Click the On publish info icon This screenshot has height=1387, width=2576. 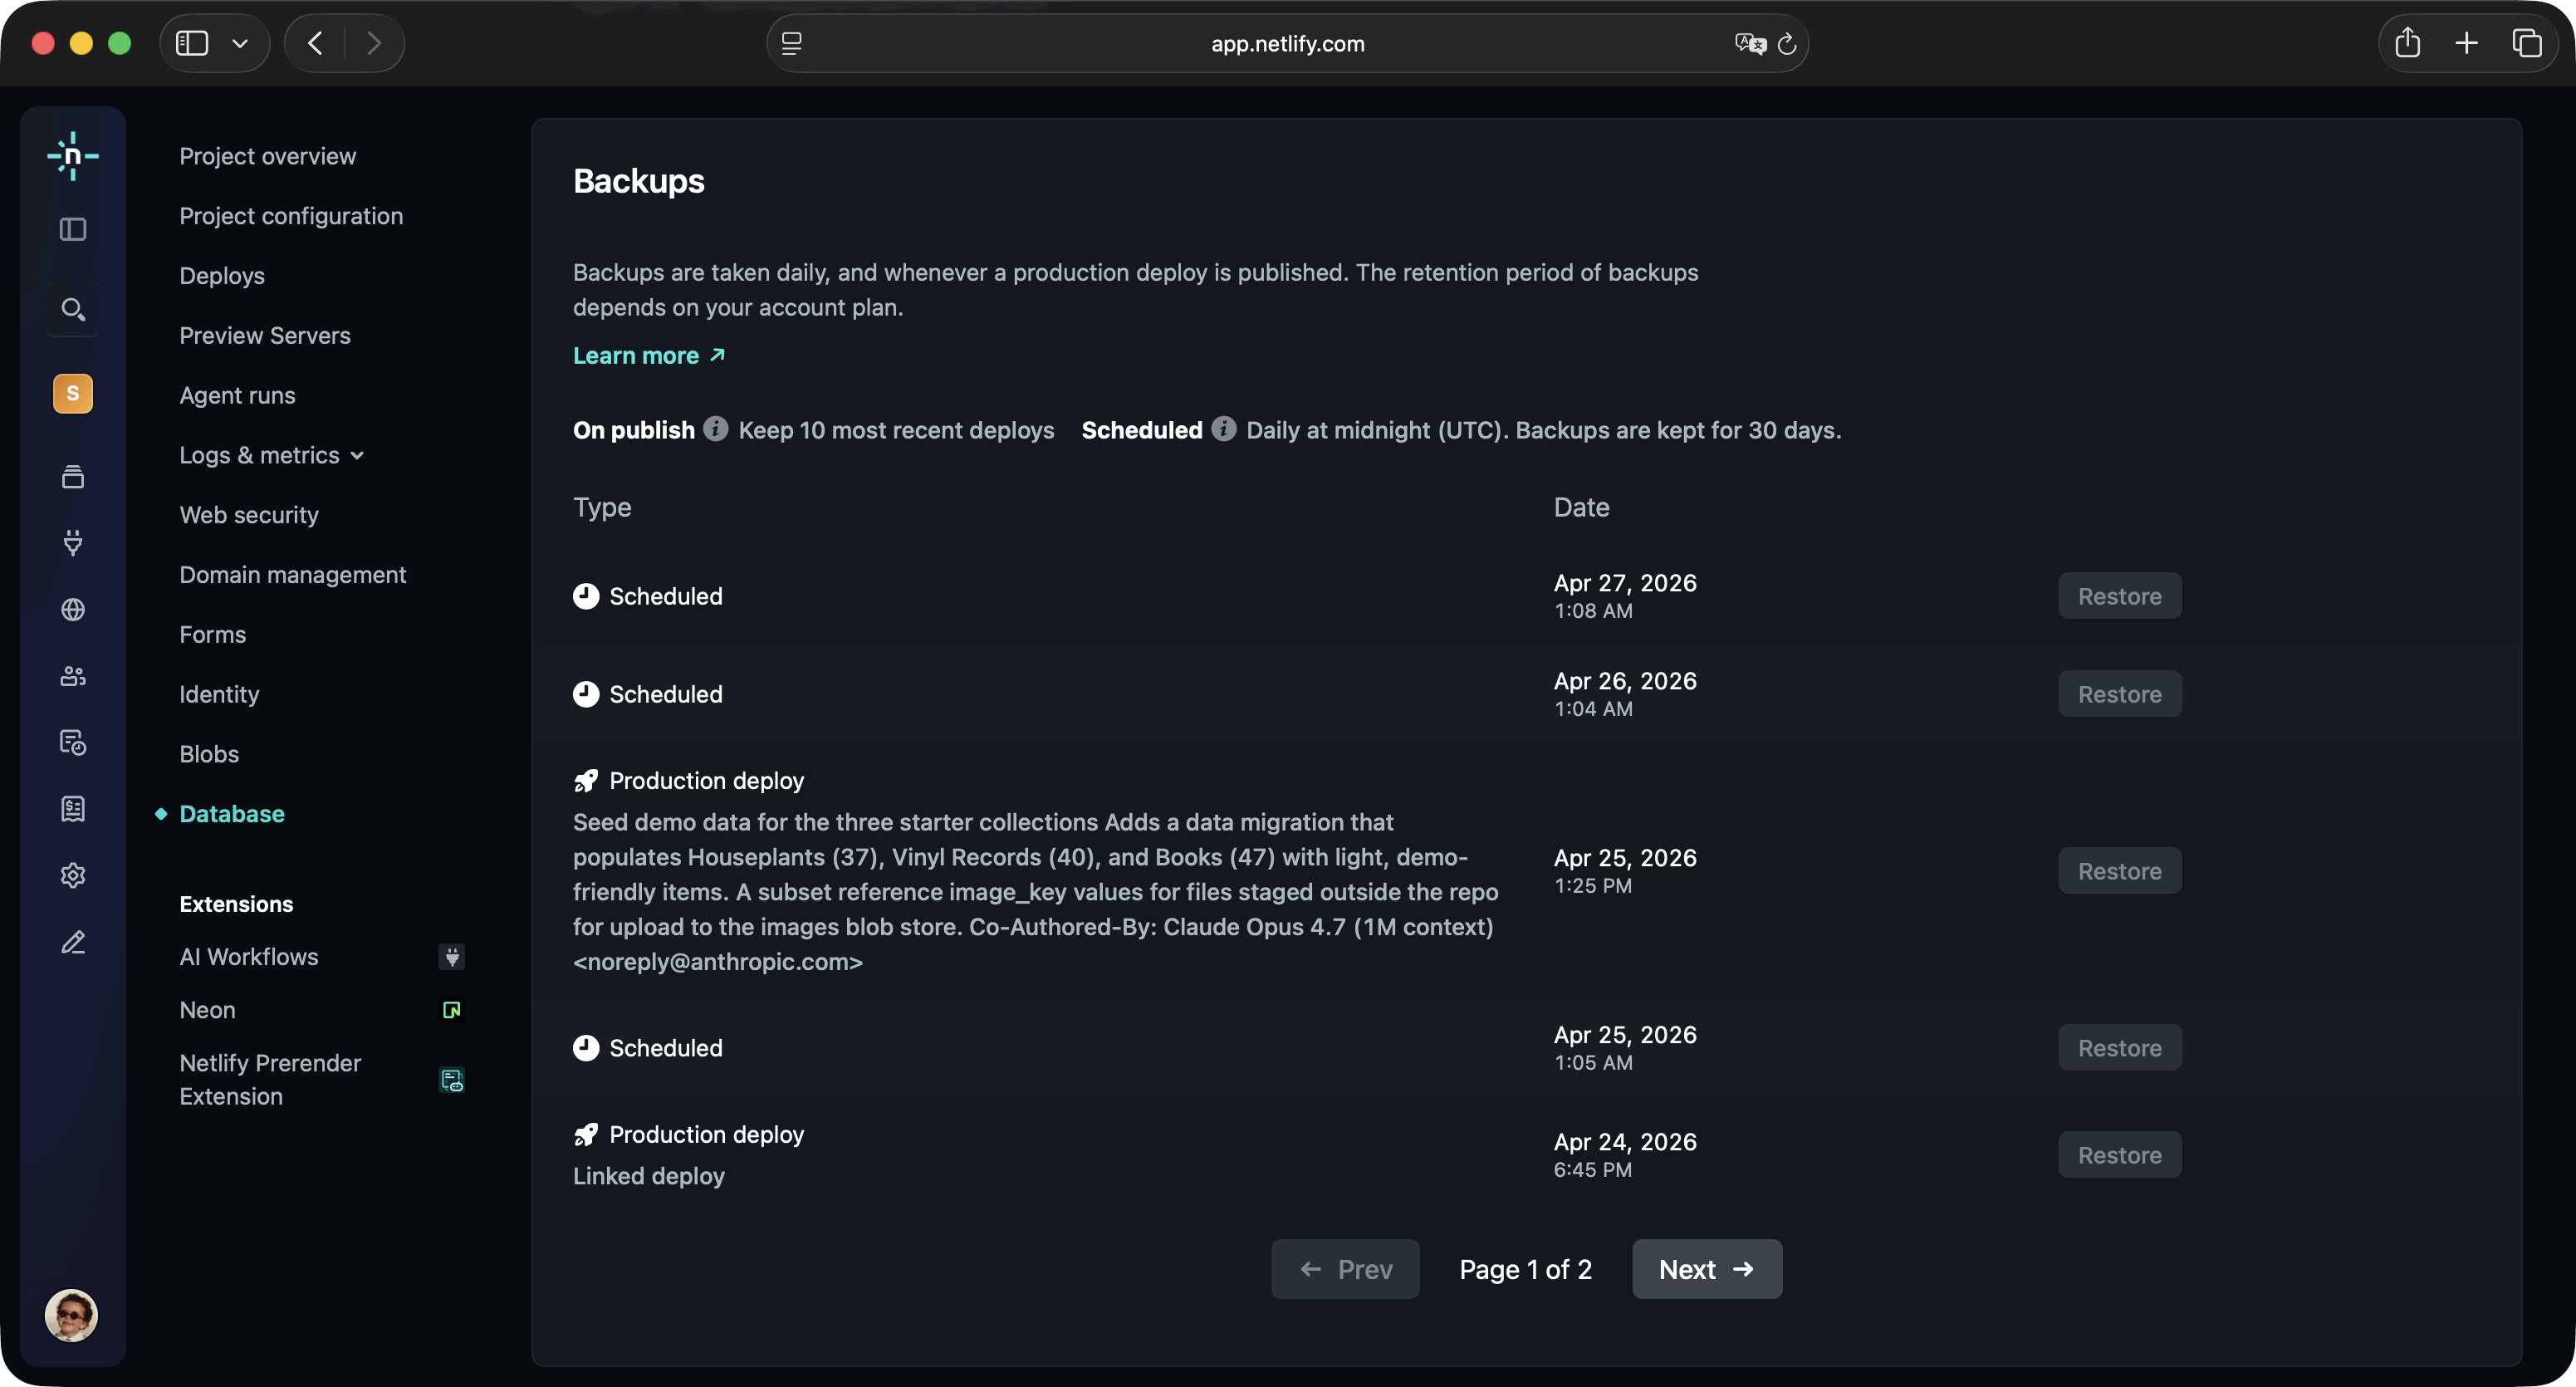(715, 429)
